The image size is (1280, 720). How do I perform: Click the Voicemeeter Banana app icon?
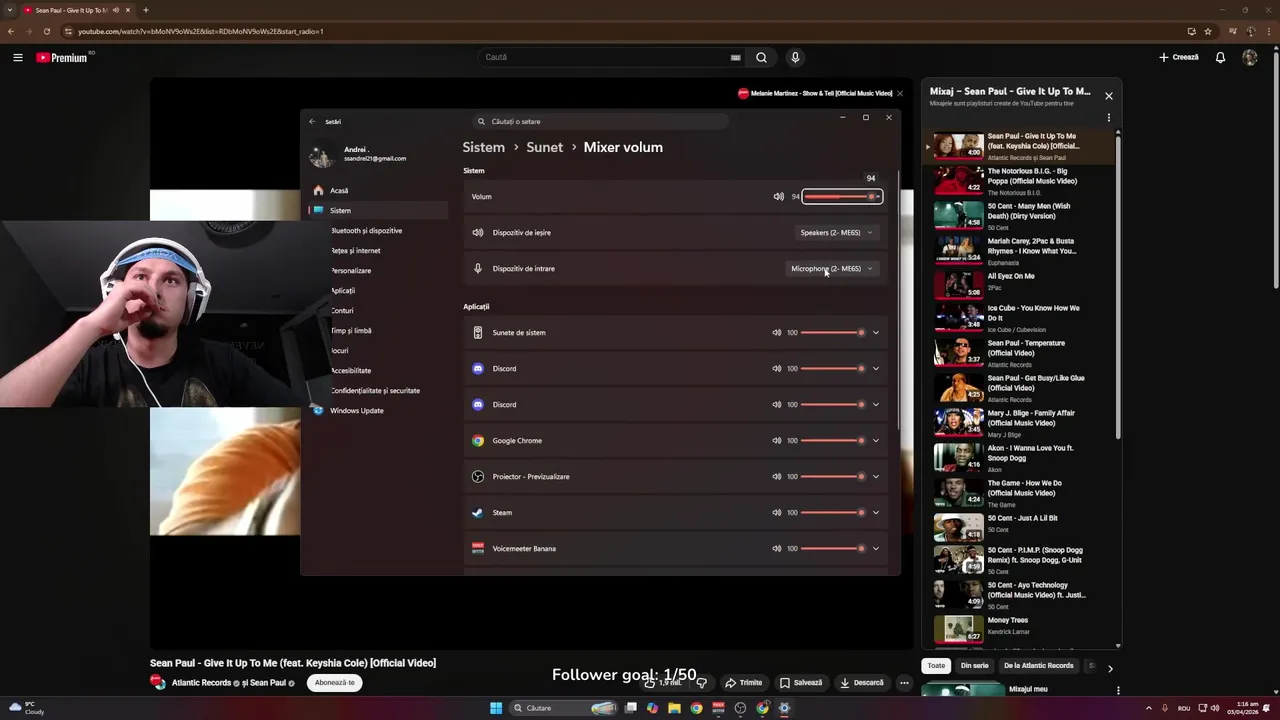click(478, 549)
